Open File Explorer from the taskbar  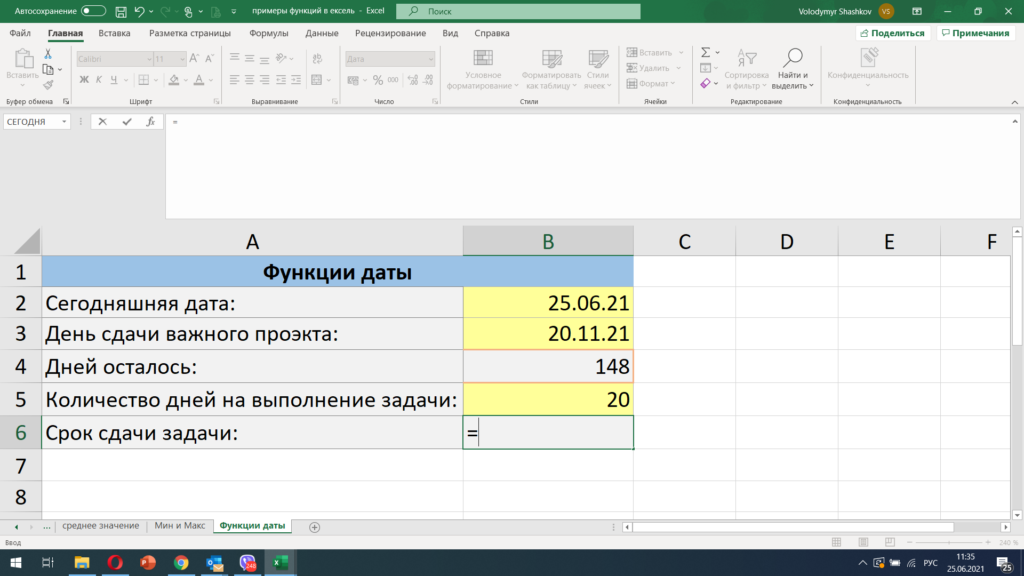82,562
